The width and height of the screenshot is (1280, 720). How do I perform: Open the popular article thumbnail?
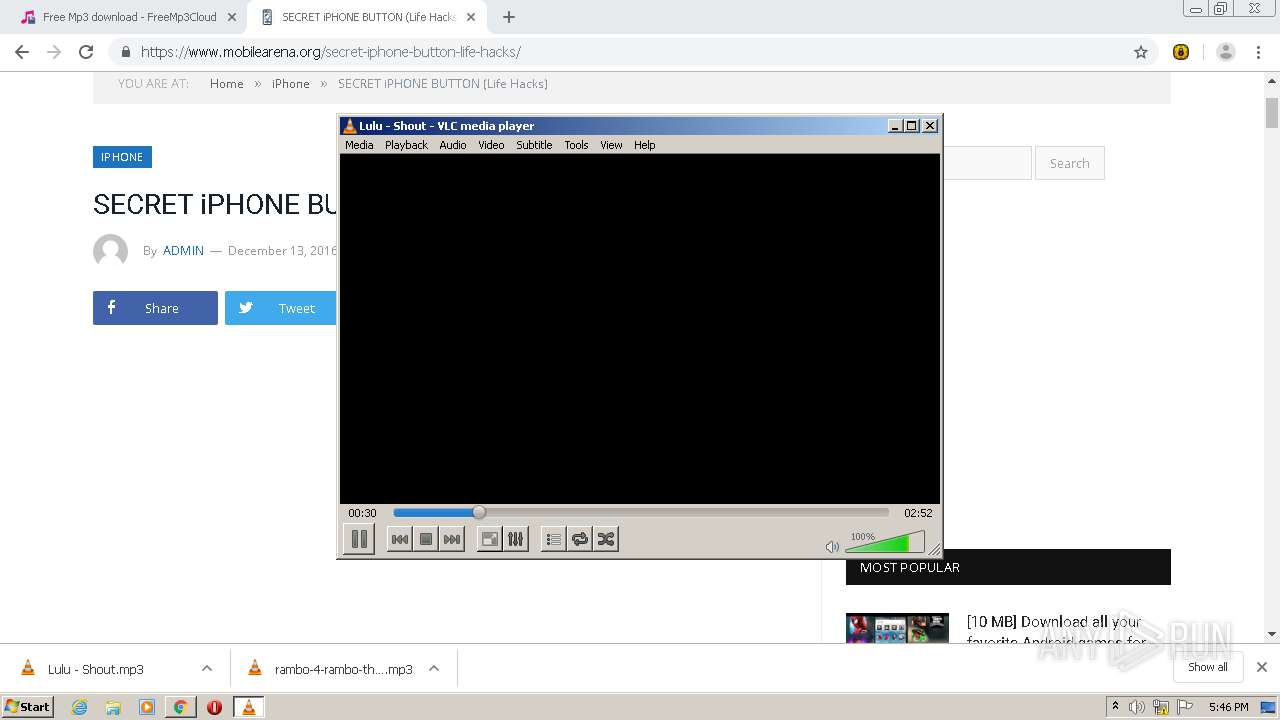pos(897,628)
